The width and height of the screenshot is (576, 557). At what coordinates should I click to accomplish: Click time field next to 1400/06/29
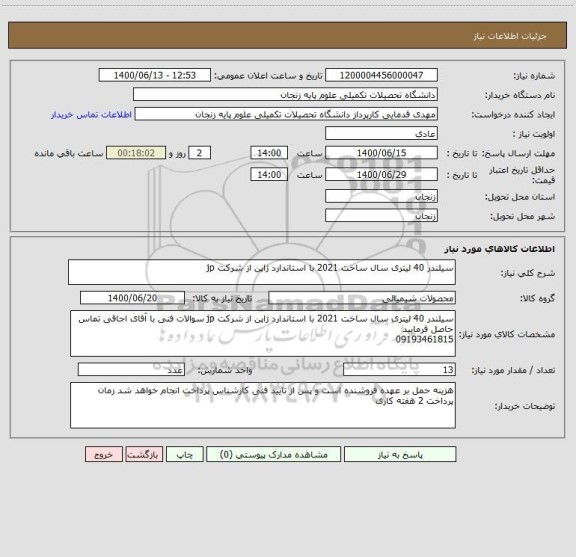(269, 175)
